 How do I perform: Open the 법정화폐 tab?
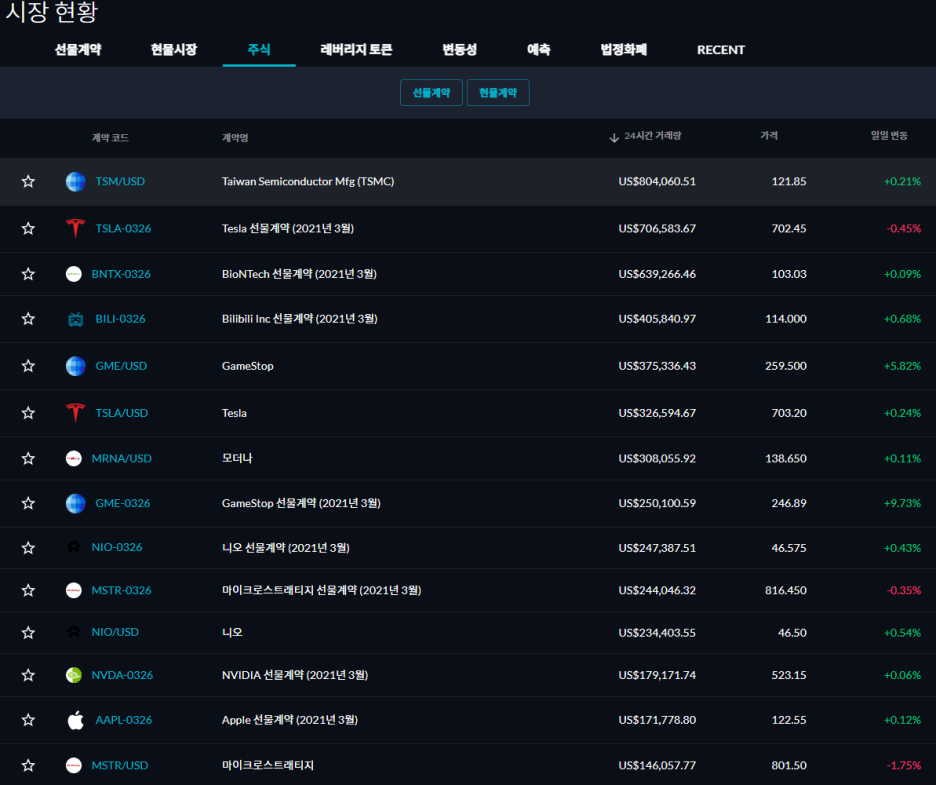coord(624,50)
